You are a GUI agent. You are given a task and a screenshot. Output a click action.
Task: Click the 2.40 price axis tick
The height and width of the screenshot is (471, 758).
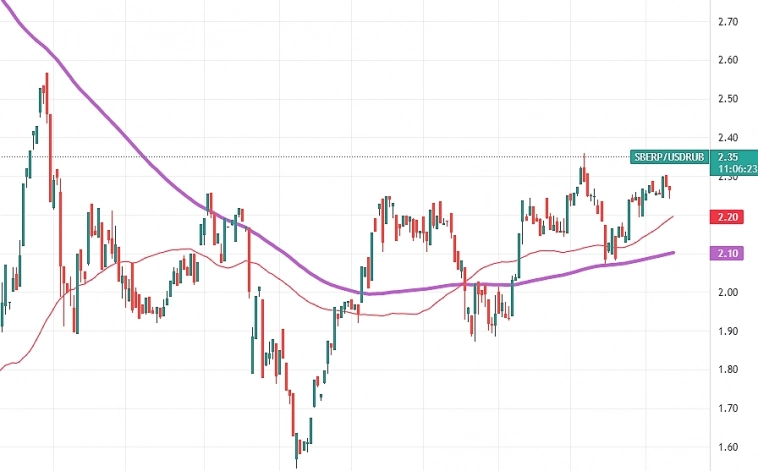[x=728, y=138]
